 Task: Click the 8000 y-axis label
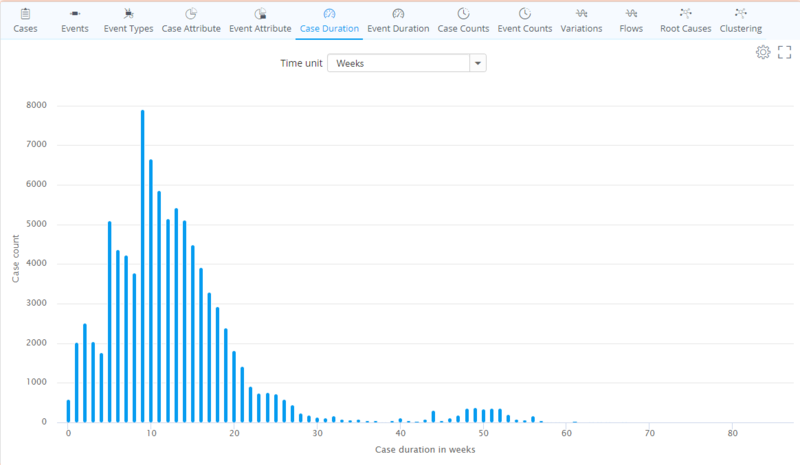(36, 105)
